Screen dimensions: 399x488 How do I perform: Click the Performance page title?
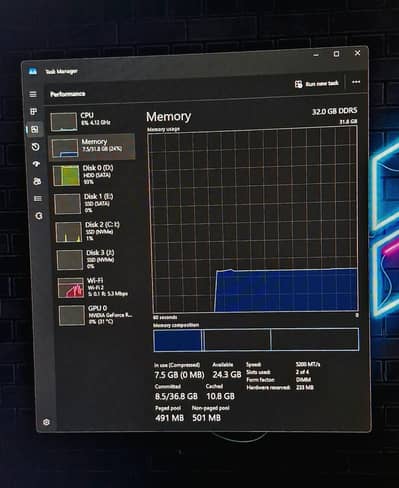(x=67, y=94)
